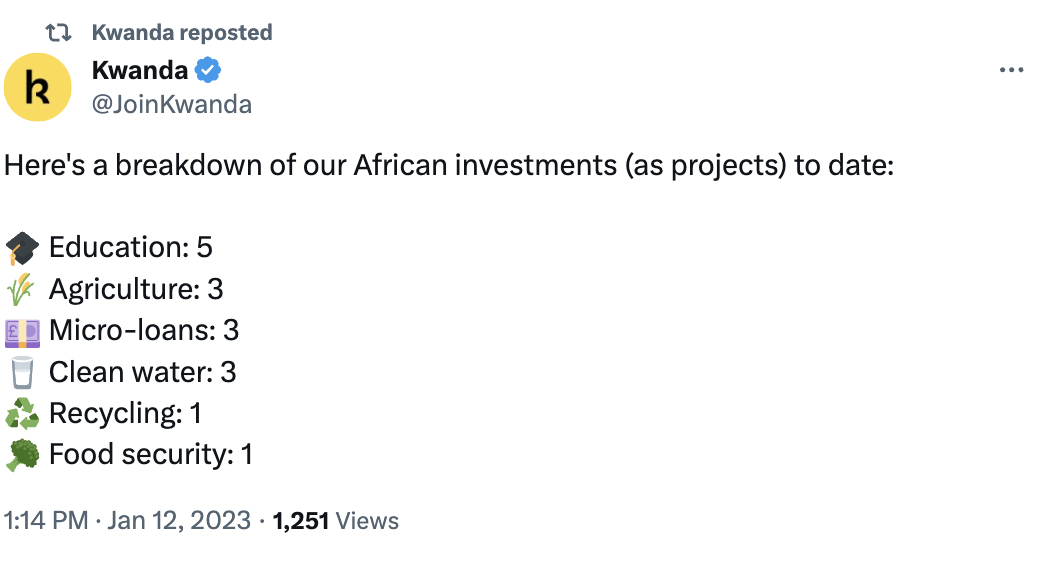
Task: Click the 'Clean water: 3' line
Action: [x=142, y=373]
